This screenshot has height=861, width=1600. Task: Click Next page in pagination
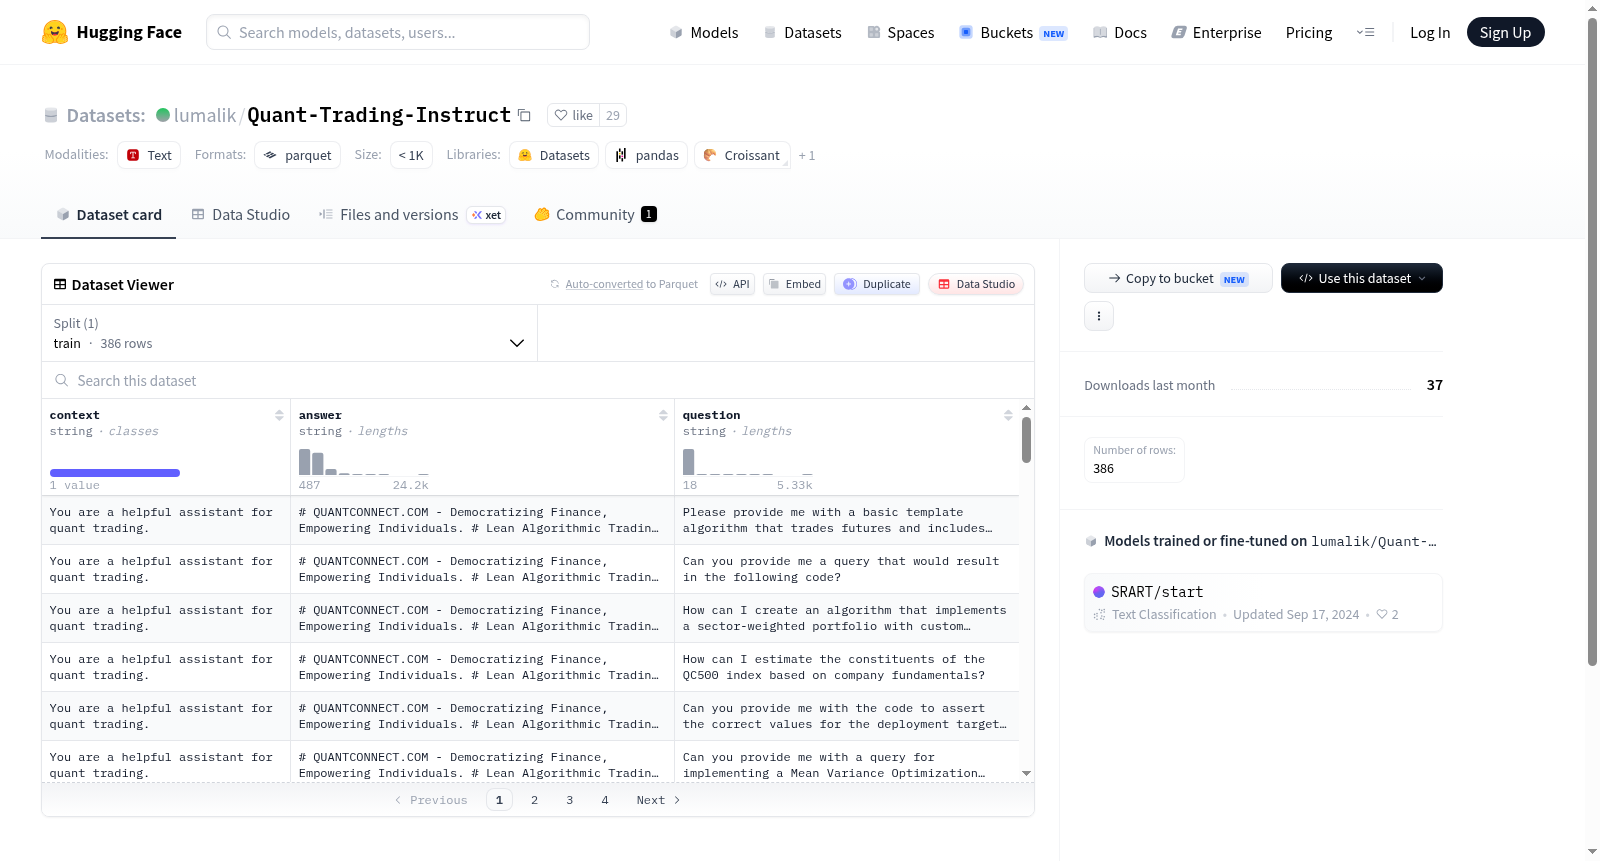[x=658, y=800]
